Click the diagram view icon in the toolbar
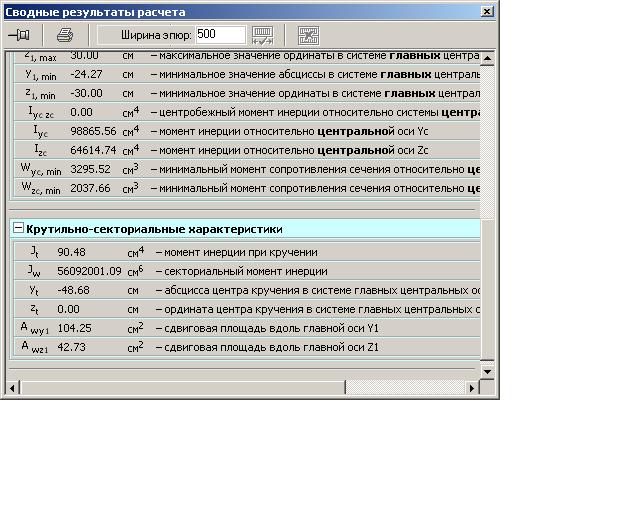 [x=307, y=35]
